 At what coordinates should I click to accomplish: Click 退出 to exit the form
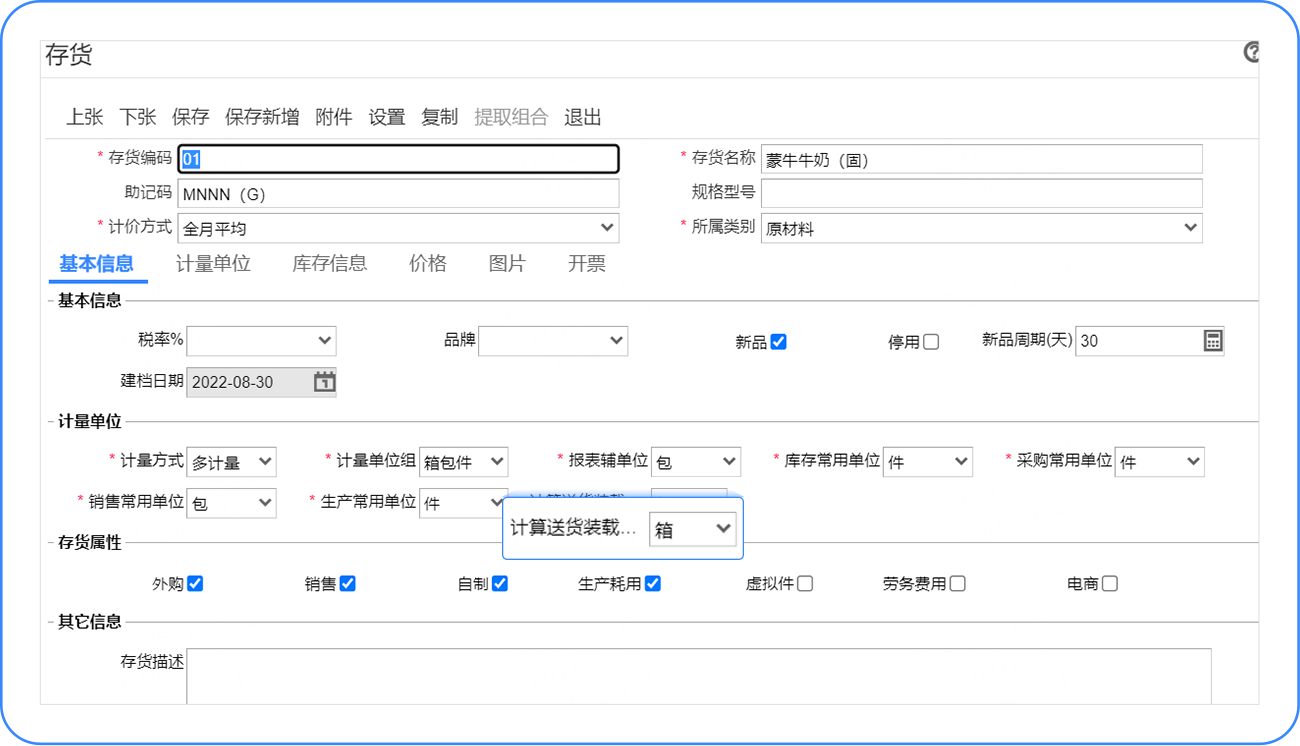(584, 117)
